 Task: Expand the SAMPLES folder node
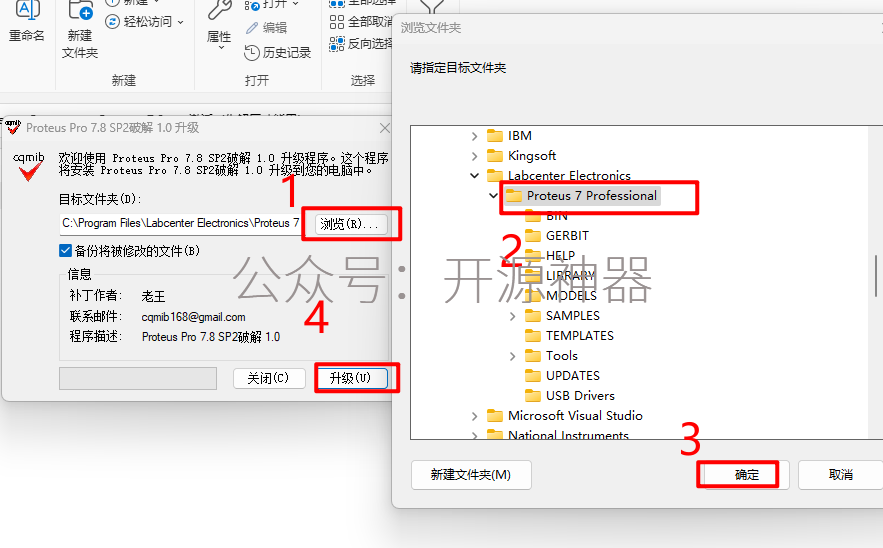[512, 317]
